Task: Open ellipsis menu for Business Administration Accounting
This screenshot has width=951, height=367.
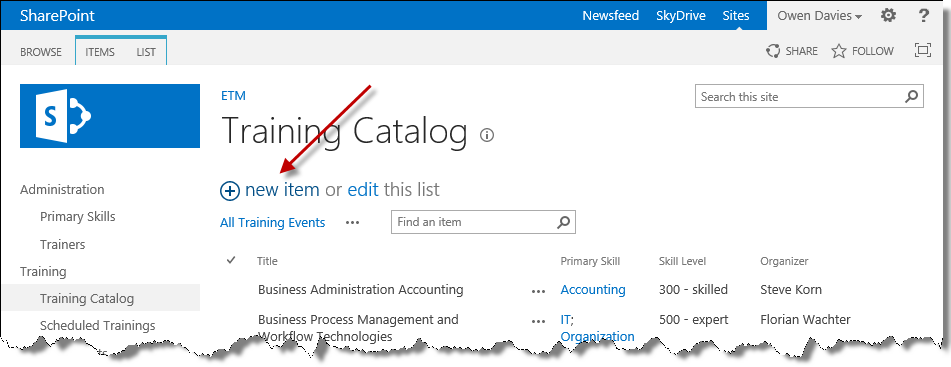Action: coord(538,291)
